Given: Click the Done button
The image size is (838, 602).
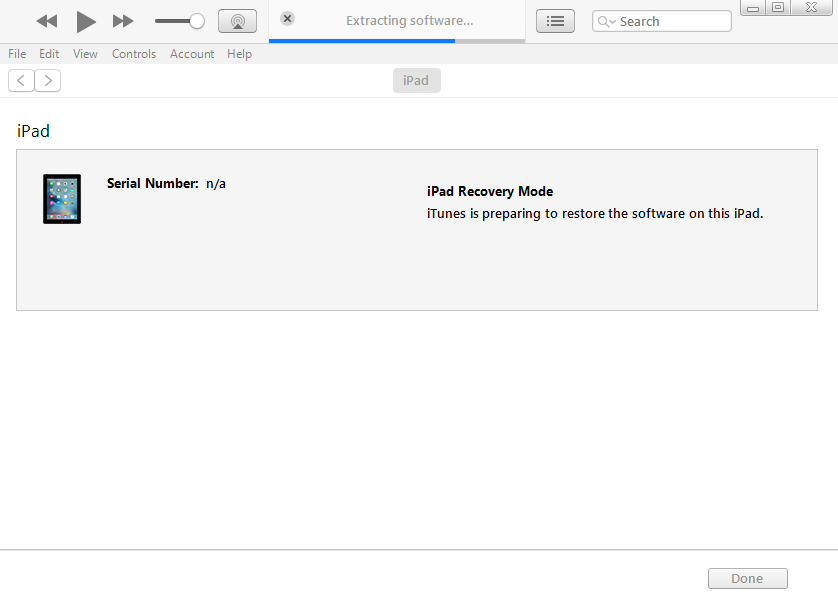Looking at the screenshot, I should [748, 578].
